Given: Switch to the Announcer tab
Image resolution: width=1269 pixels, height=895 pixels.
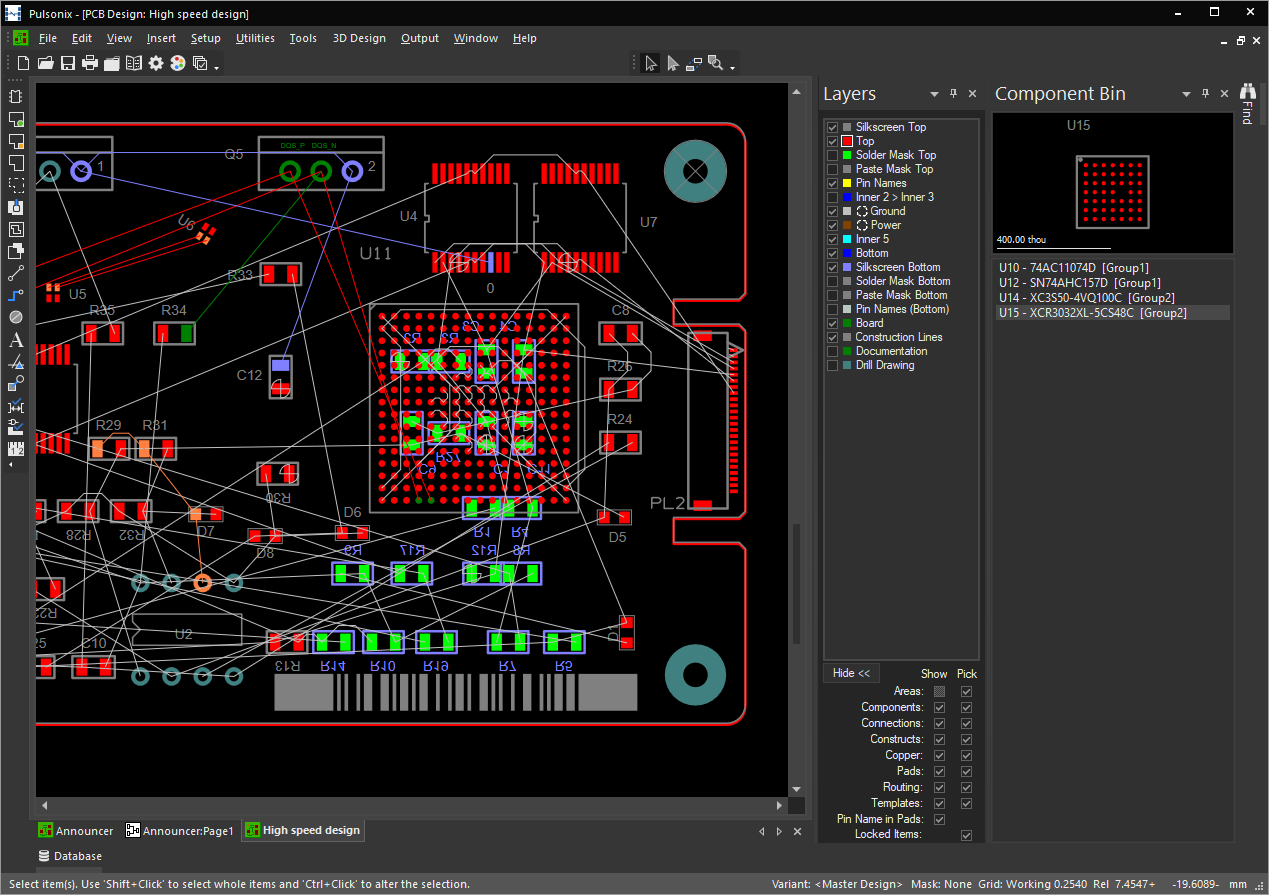Looking at the screenshot, I should [77, 831].
